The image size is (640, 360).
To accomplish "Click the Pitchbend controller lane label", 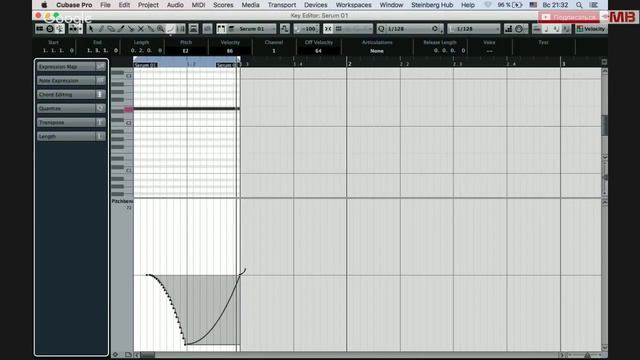I will coord(122,201).
